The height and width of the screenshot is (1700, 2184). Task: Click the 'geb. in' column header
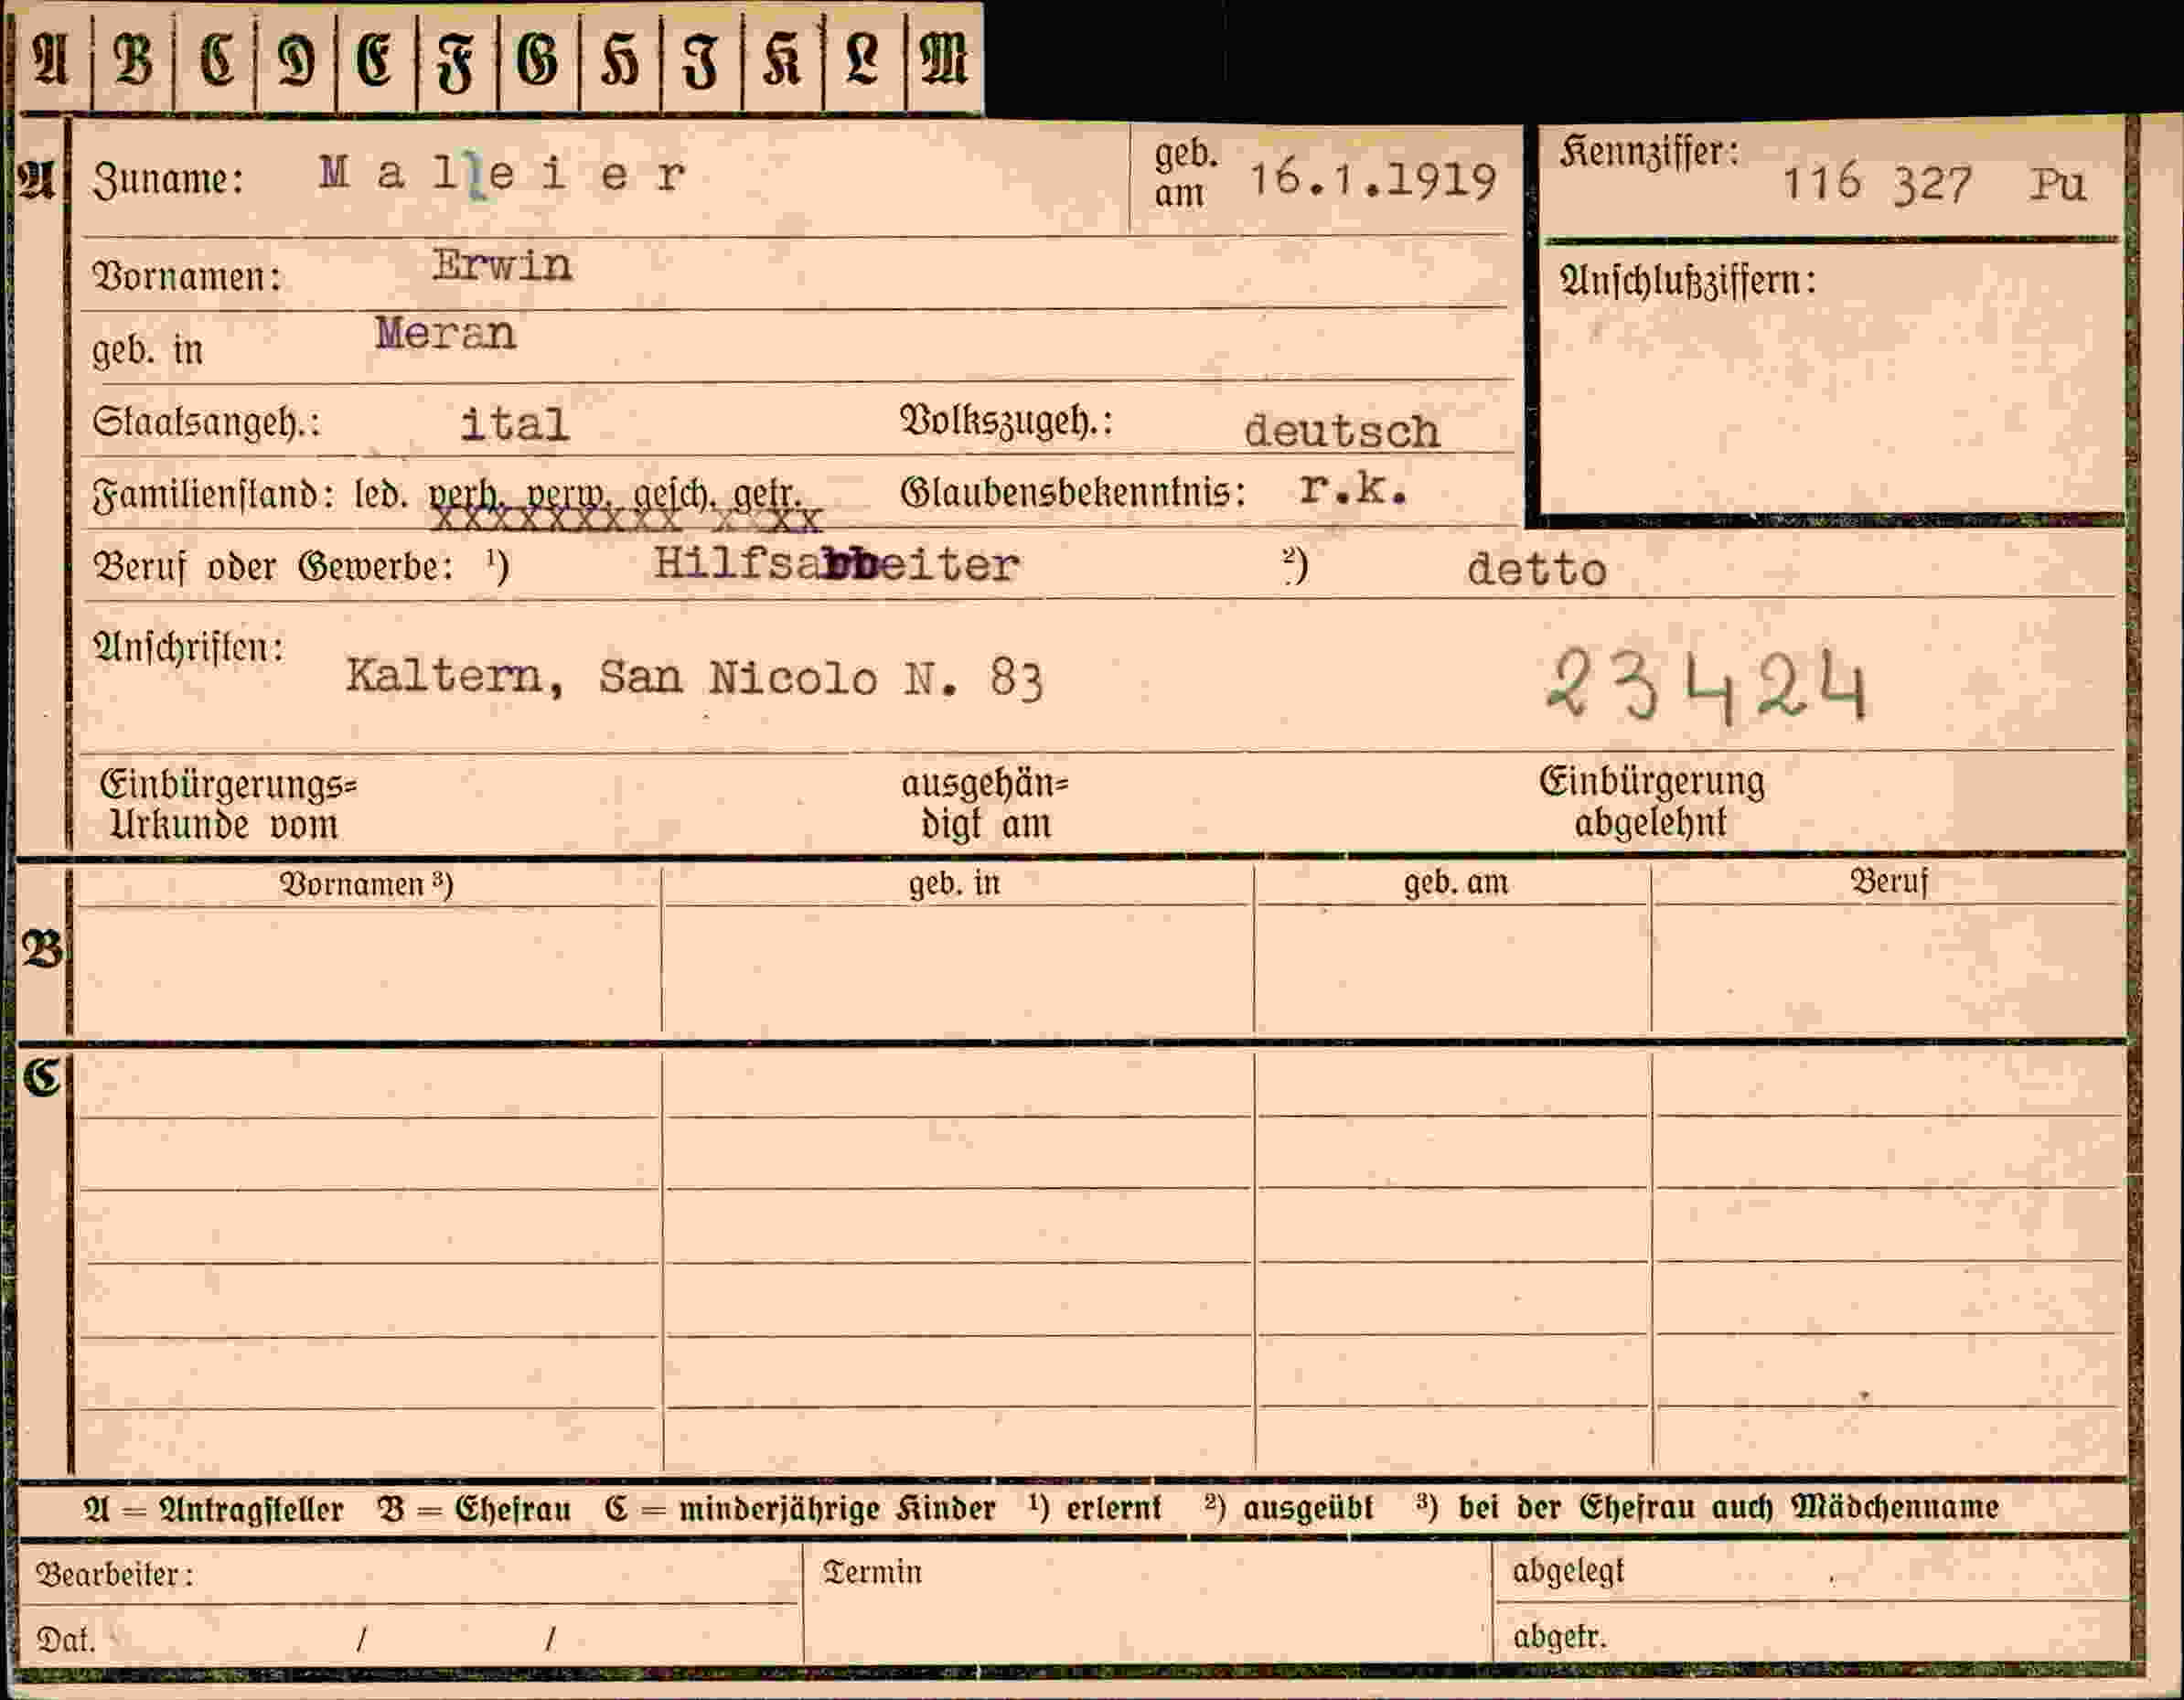tap(954, 883)
